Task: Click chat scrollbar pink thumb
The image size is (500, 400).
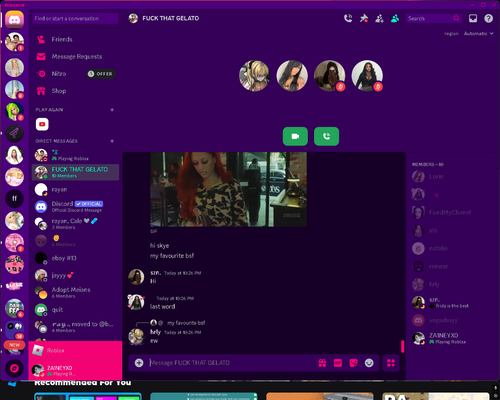Action: pos(403,346)
